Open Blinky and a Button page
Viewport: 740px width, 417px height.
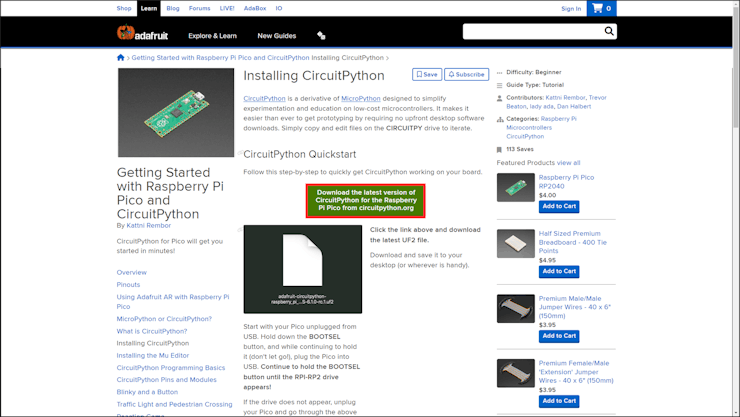(x=147, y=392)
